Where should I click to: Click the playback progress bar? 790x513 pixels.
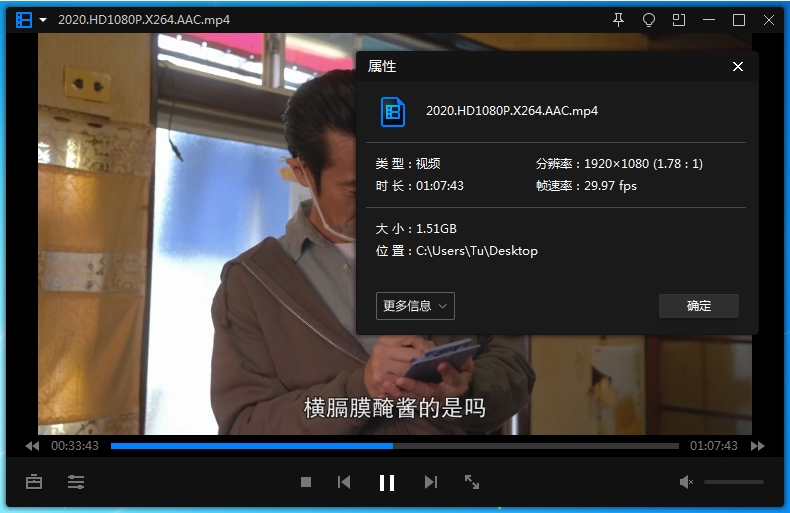[394, 446]
